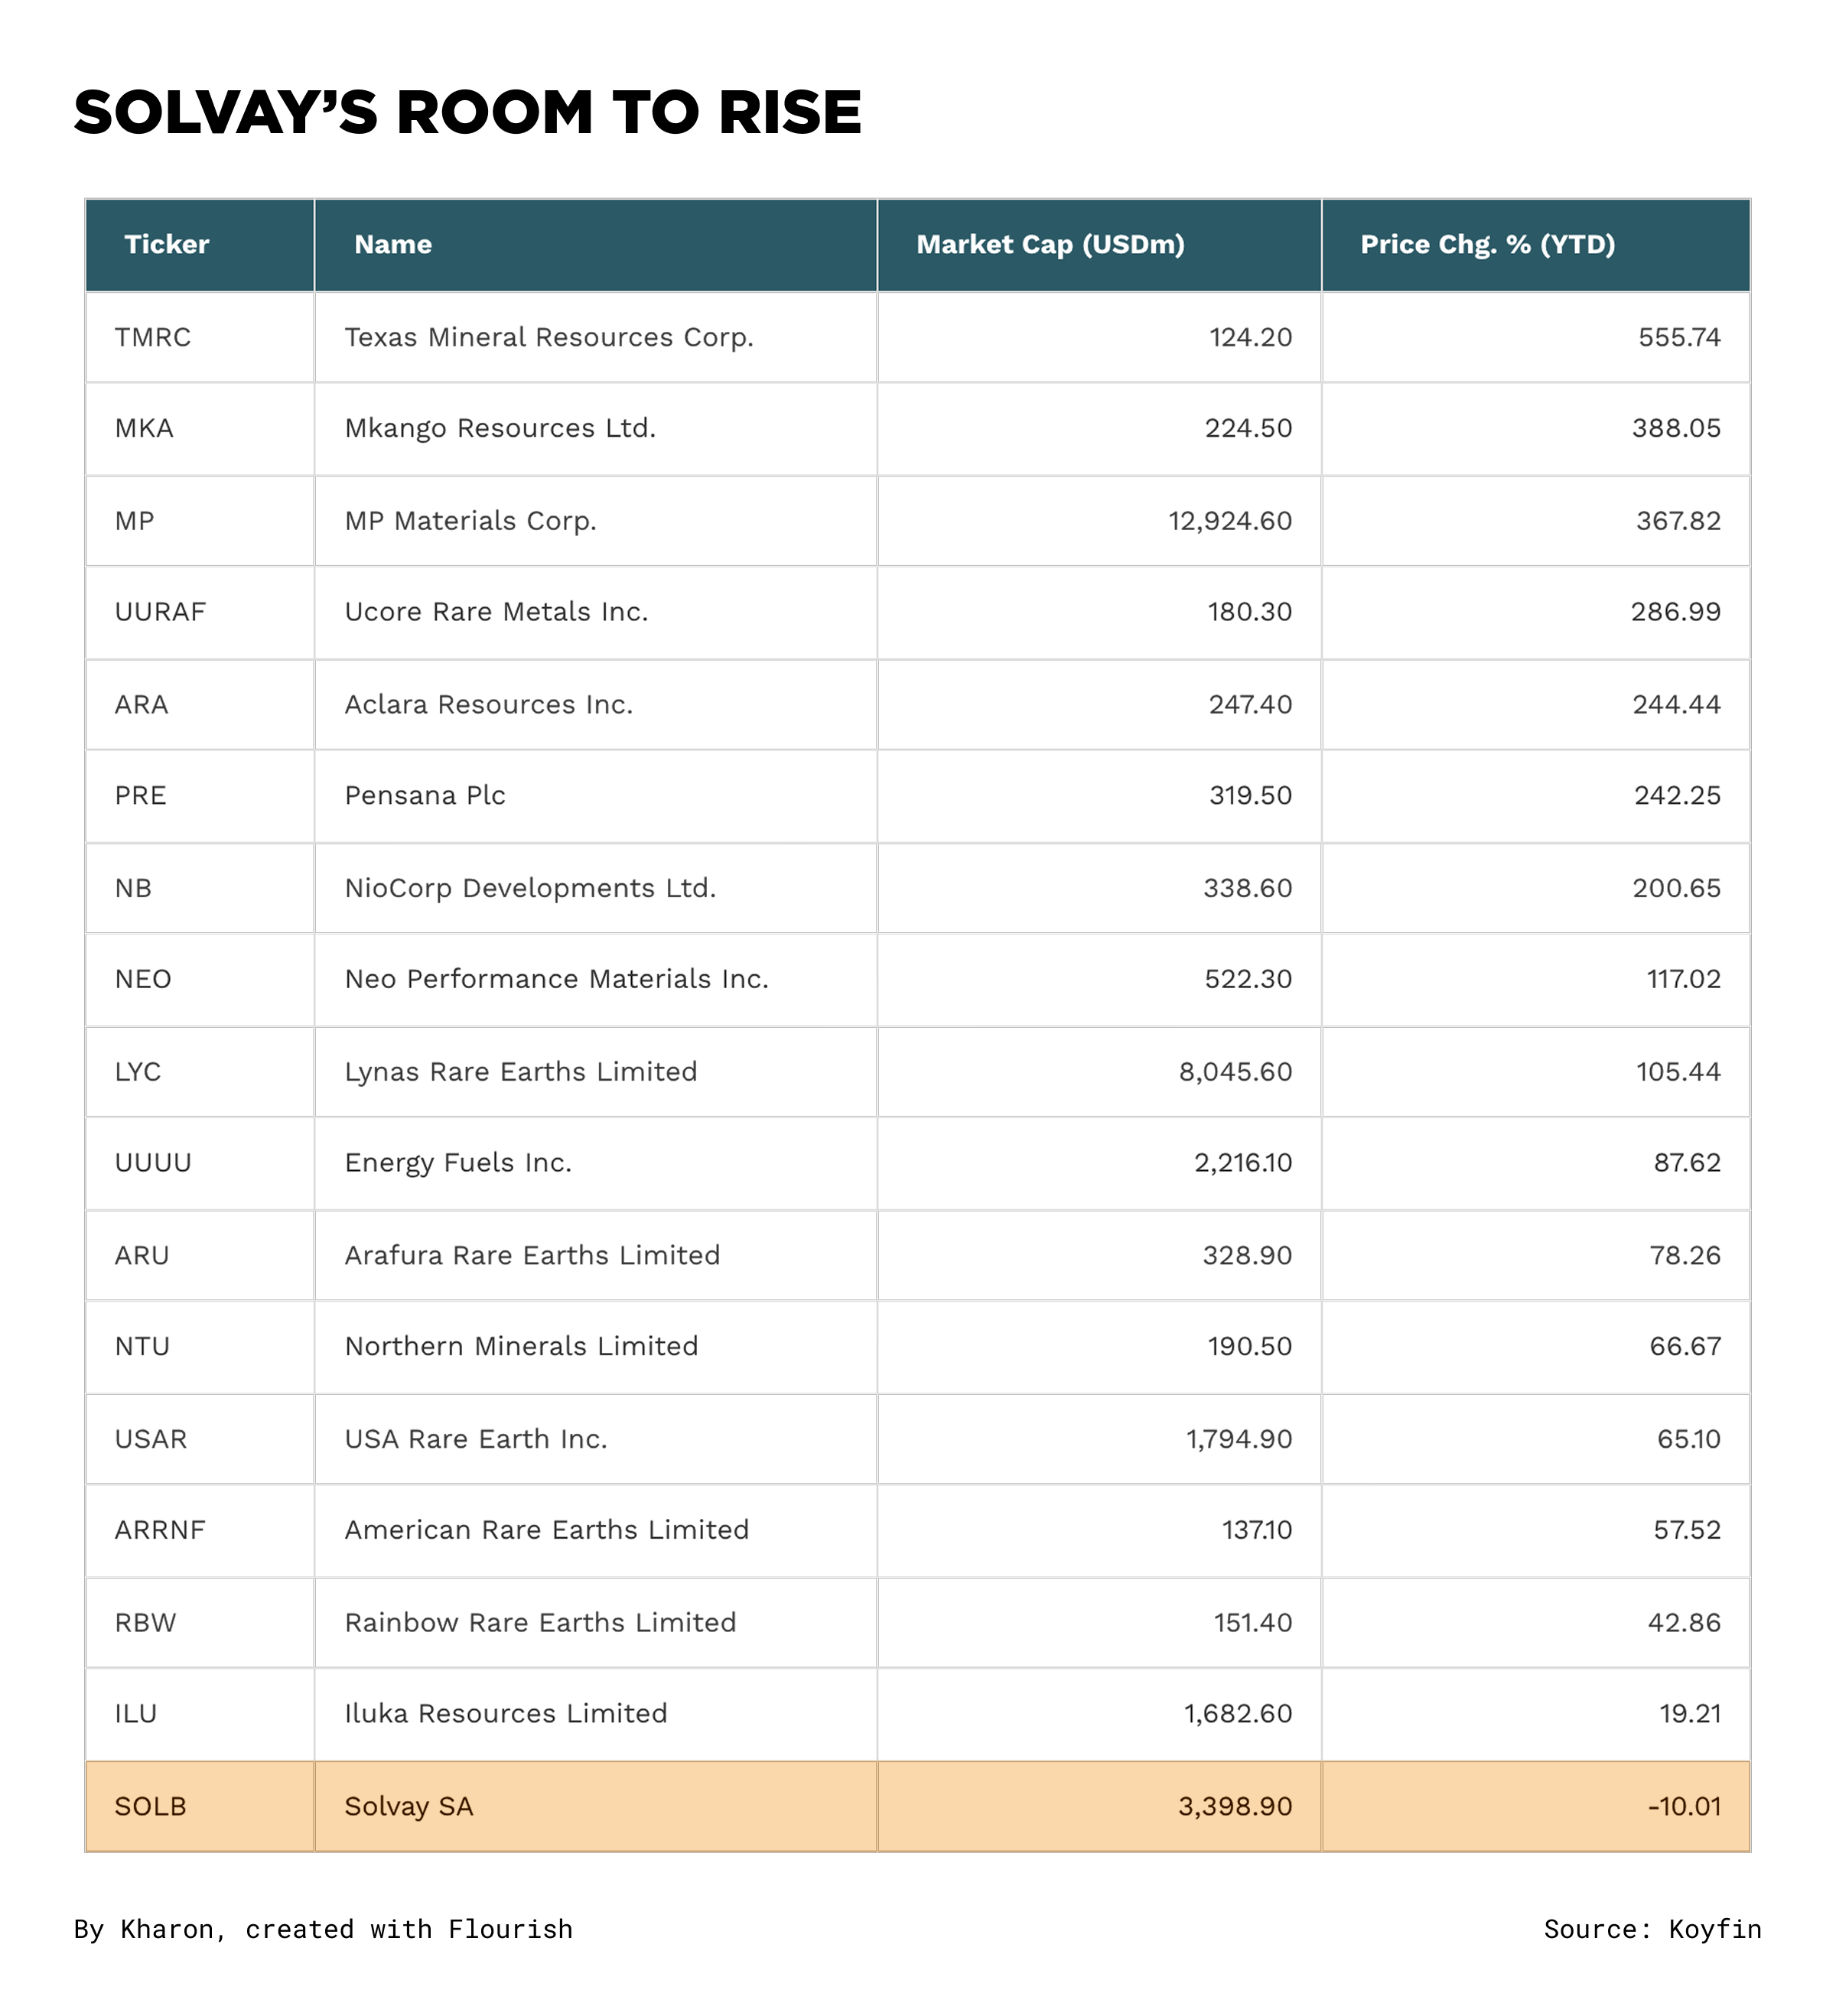Viewport: 1836px width, 2016px height.
Task: Click the Mkango Resources Ltd. row name
Action: click(499, 429)
